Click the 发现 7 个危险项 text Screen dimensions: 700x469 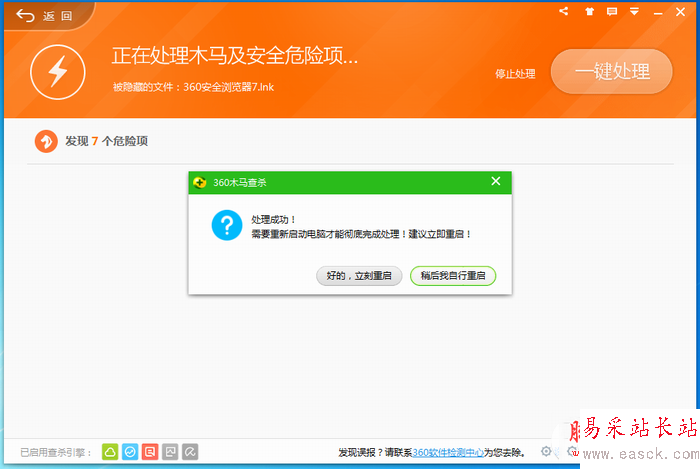tap(107, 141)
